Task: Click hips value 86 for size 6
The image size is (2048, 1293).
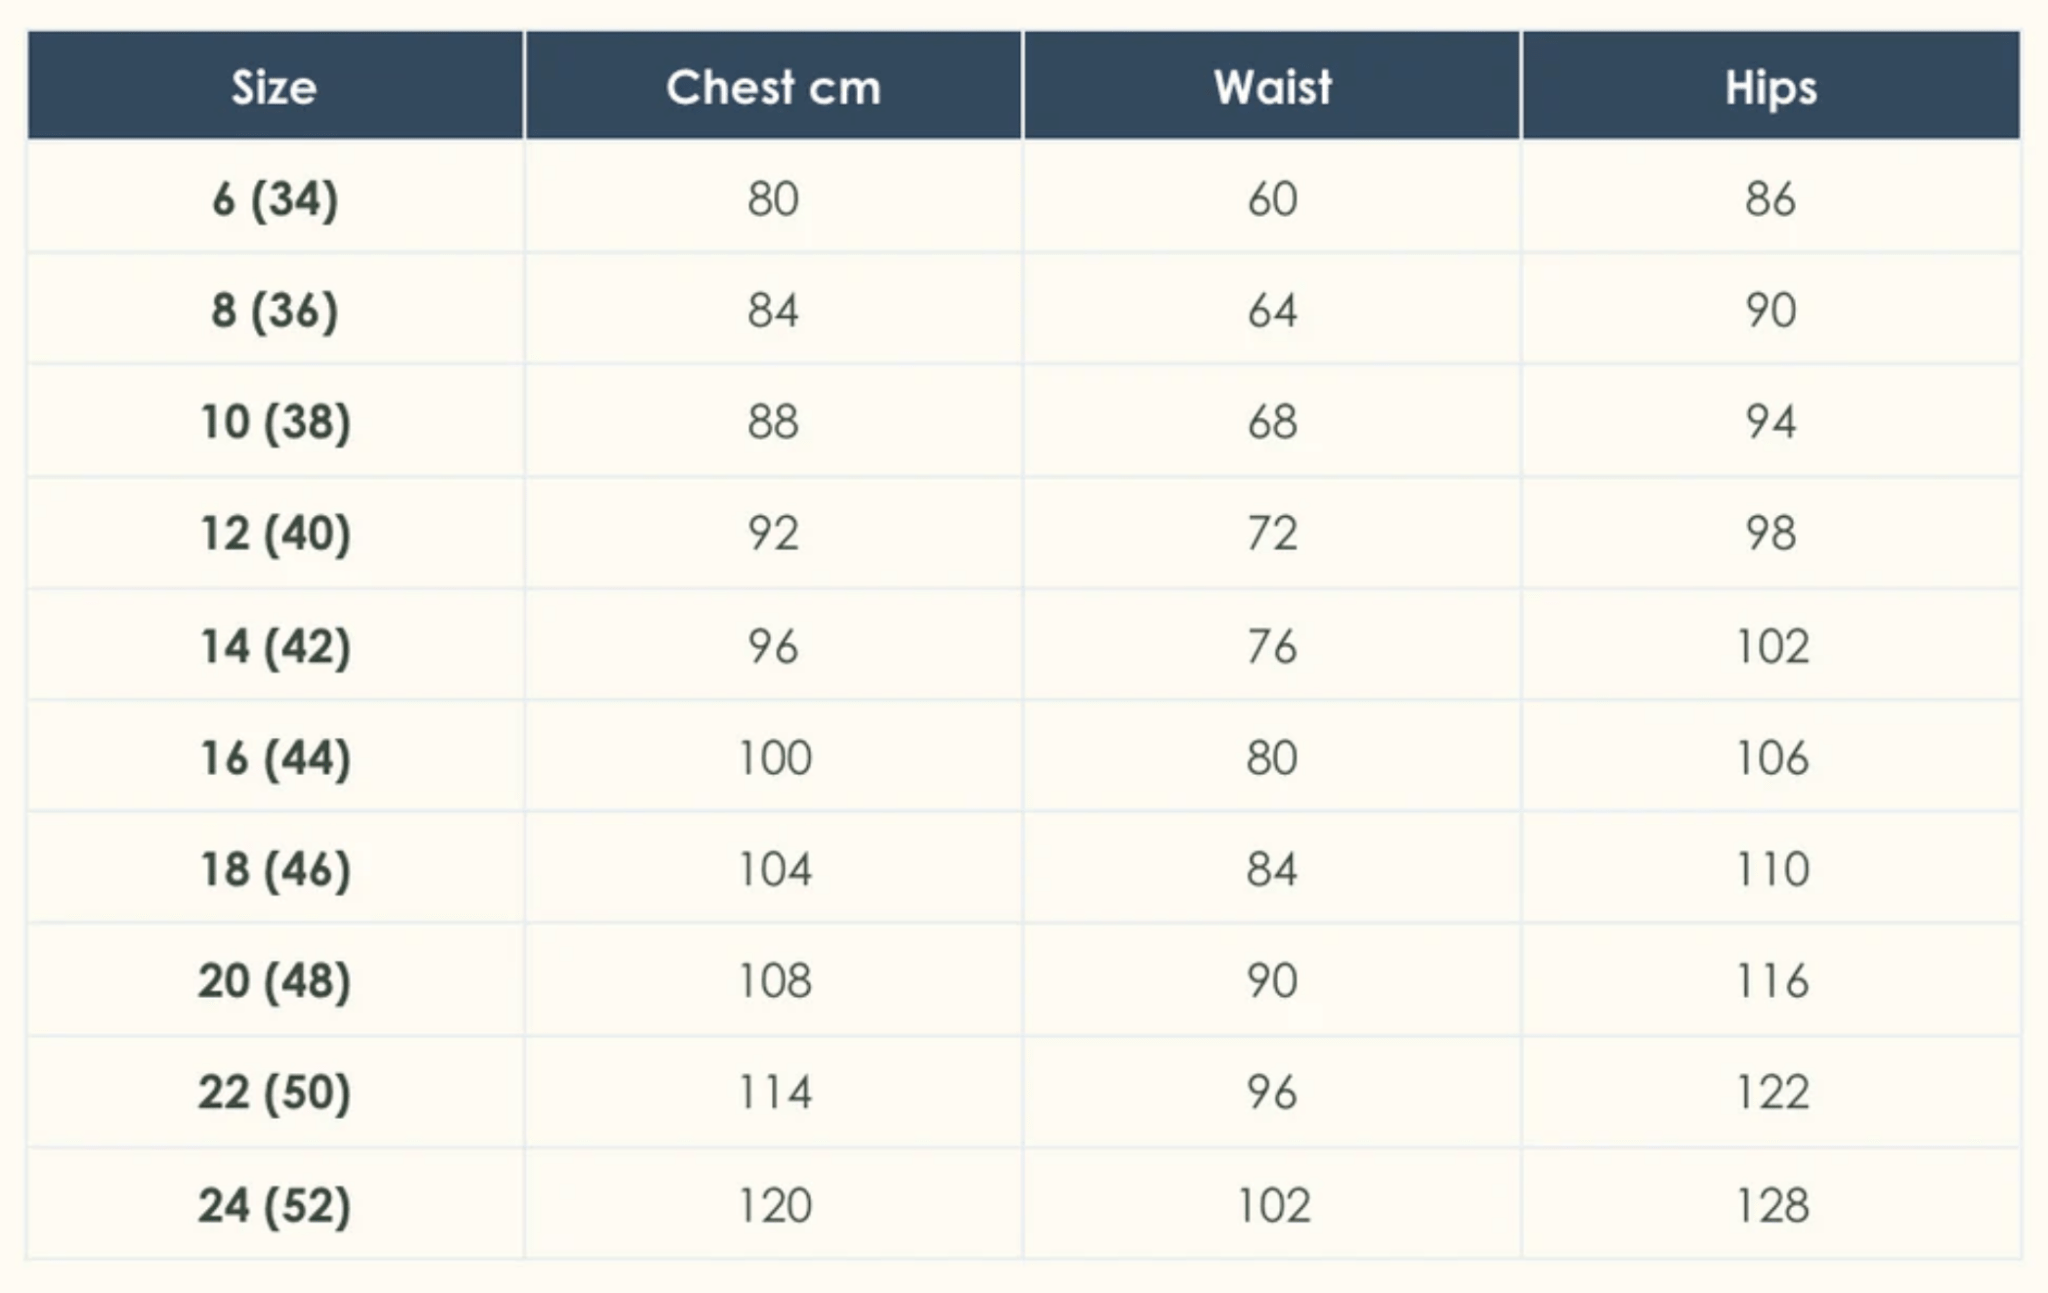Action: [x=1770, y=198]
